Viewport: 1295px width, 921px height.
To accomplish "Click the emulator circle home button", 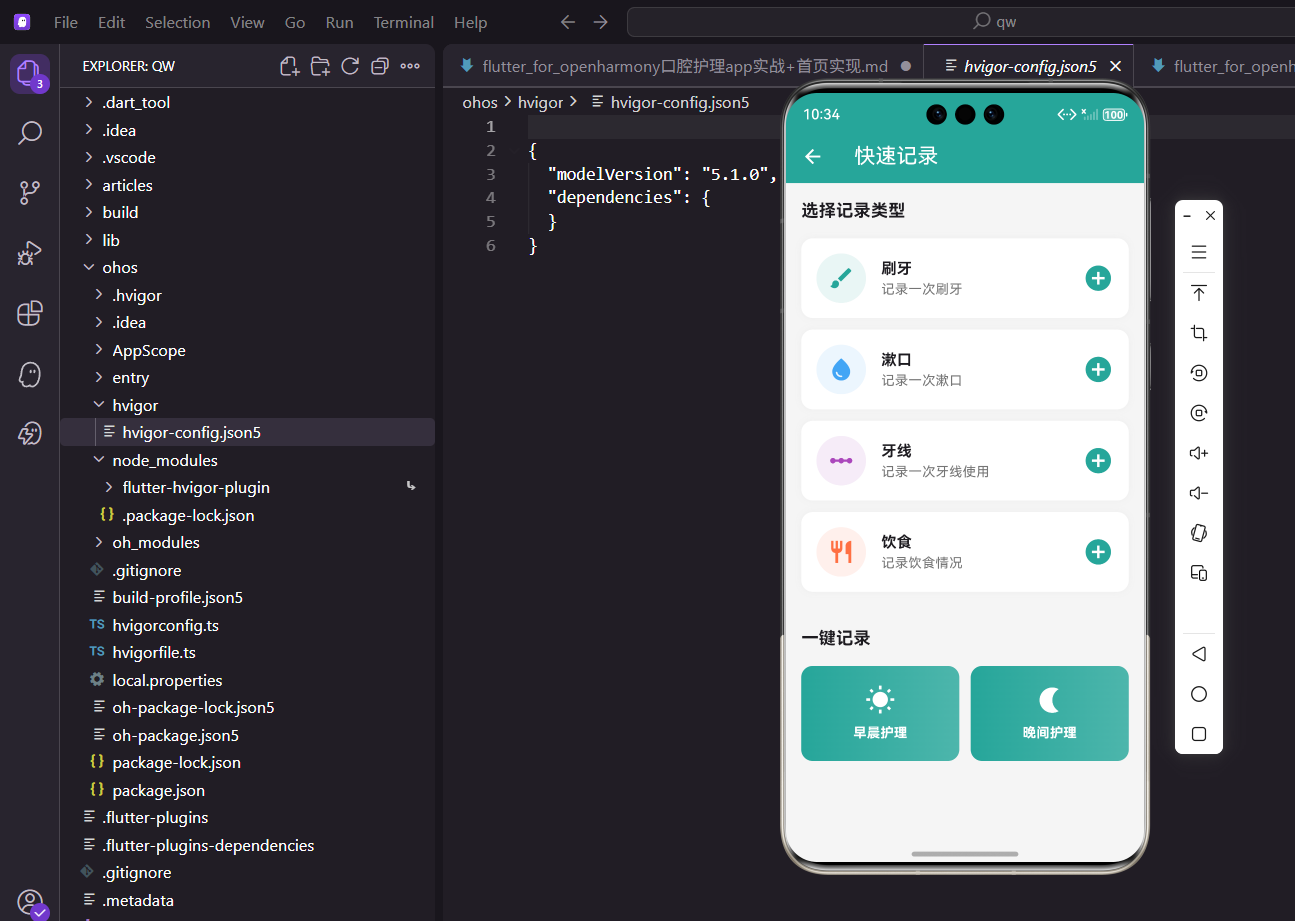I will (x=1199, y=694).
